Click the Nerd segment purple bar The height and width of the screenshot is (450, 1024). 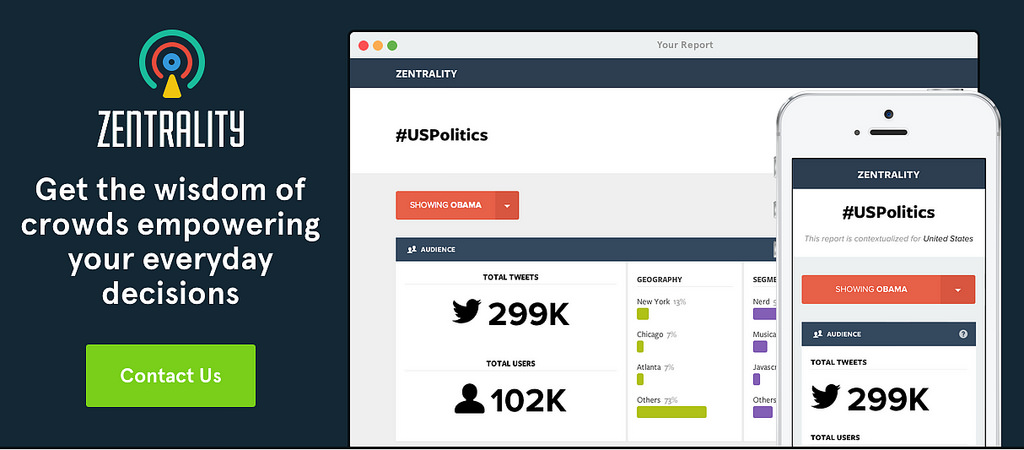coord(764,314)
